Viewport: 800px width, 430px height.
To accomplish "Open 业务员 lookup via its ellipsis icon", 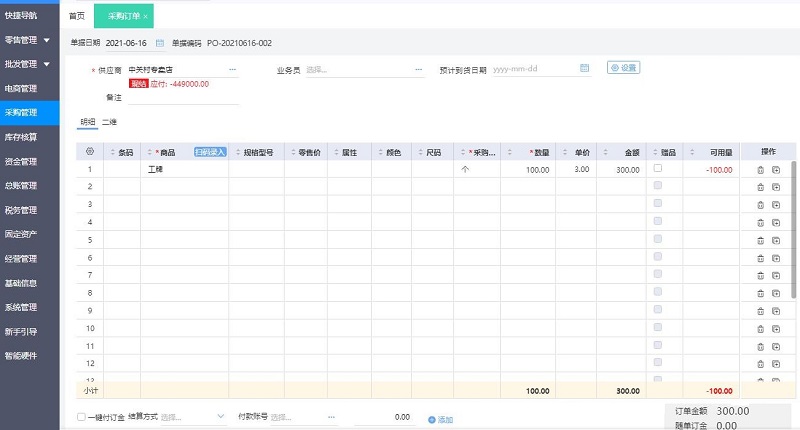I will pos(419,69).
